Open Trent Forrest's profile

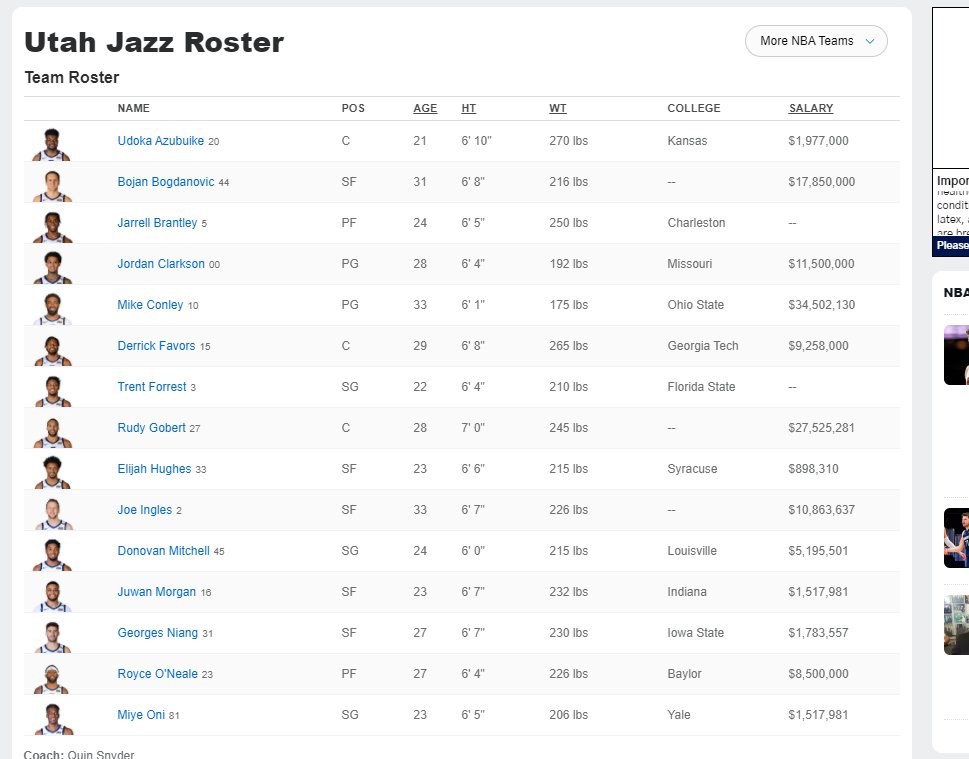coord(152,386)
